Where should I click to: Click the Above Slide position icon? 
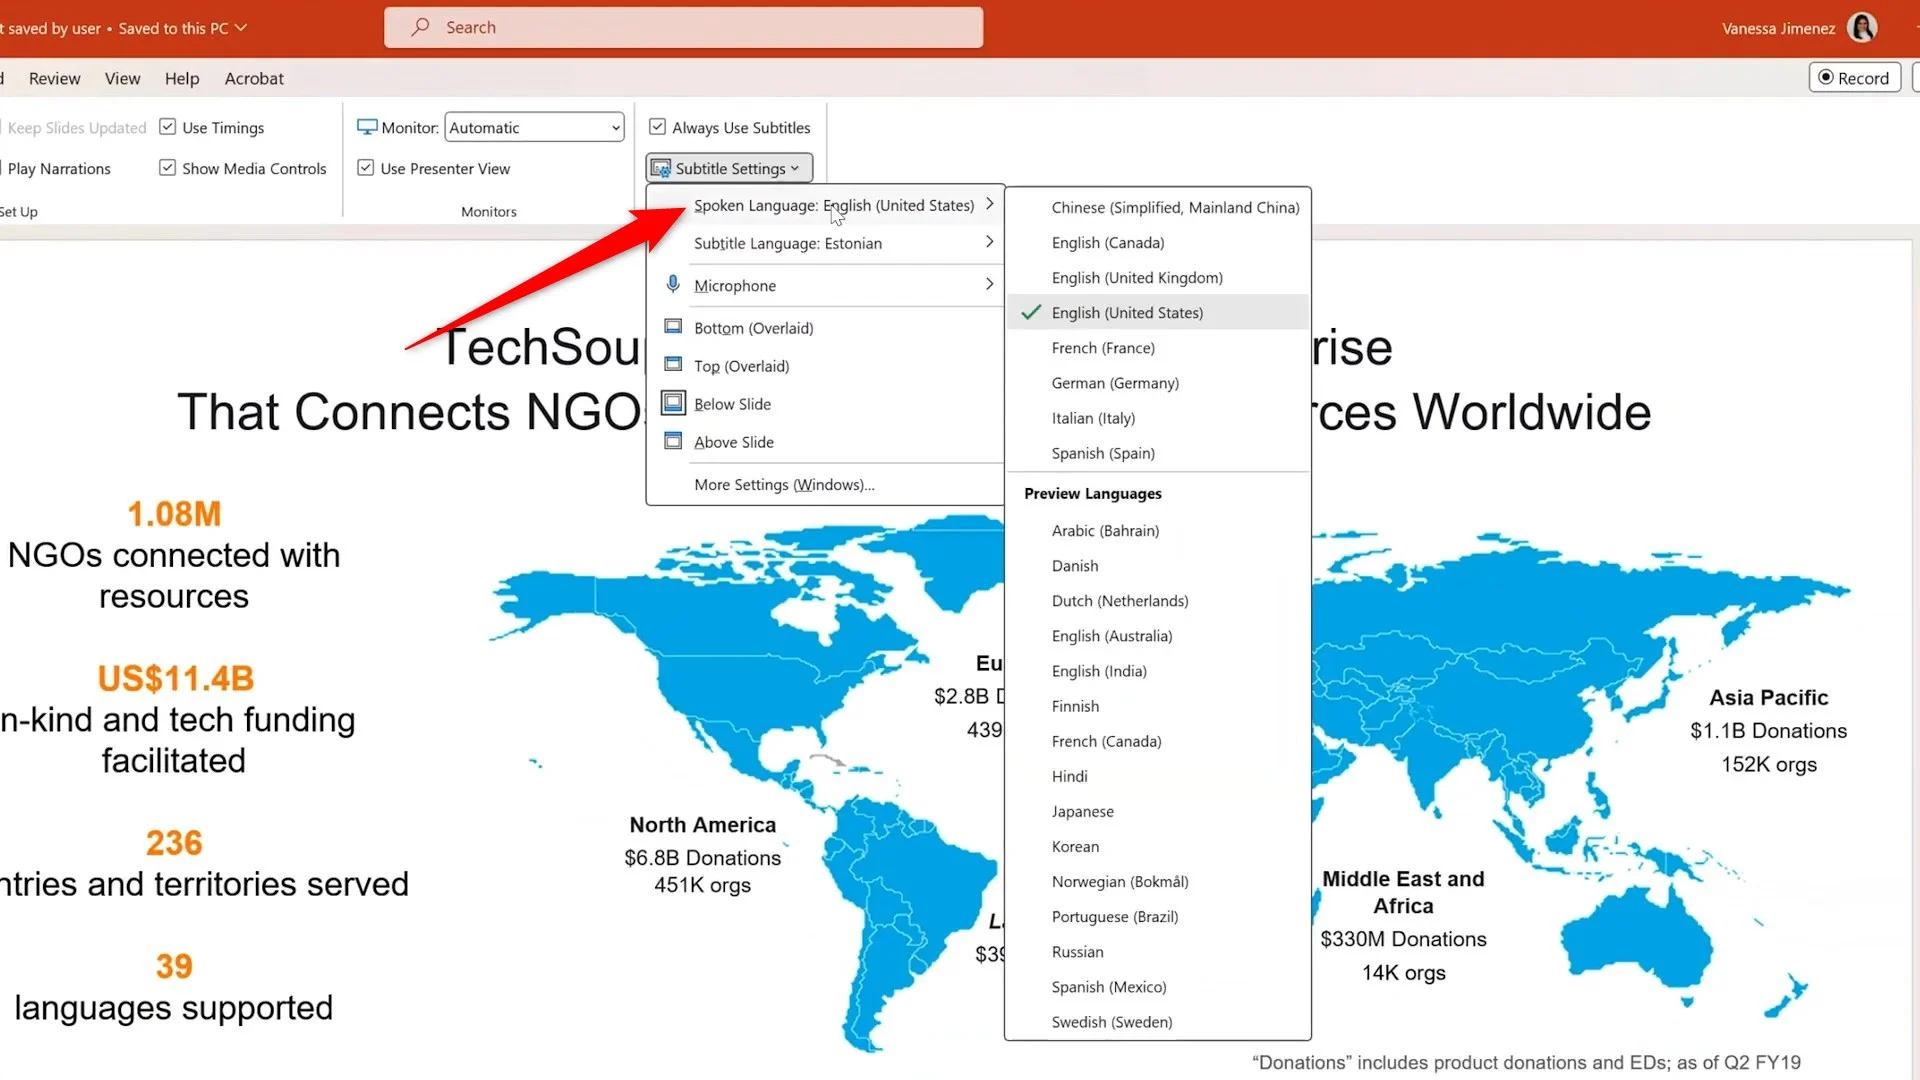pyautogui.click(x=673, y=440)
